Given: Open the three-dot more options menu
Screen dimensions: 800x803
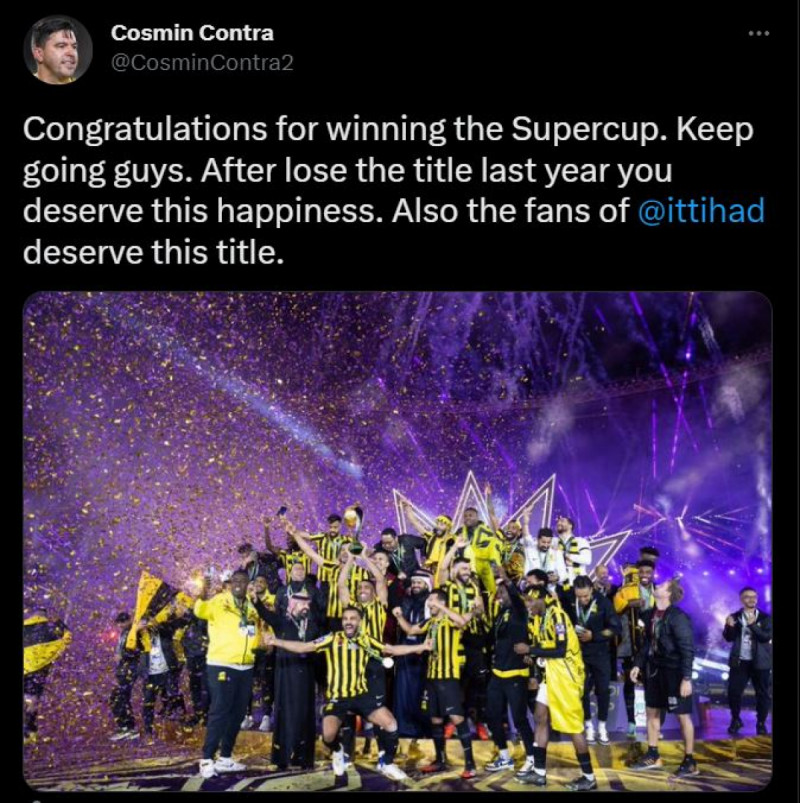Looking at the screenshot, I should tap(759, 34).
